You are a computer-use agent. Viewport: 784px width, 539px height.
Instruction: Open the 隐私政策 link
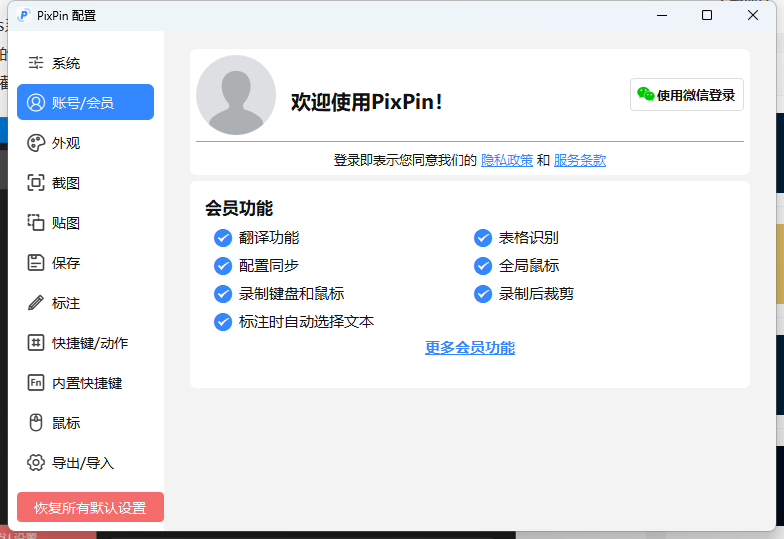(506, 160)
